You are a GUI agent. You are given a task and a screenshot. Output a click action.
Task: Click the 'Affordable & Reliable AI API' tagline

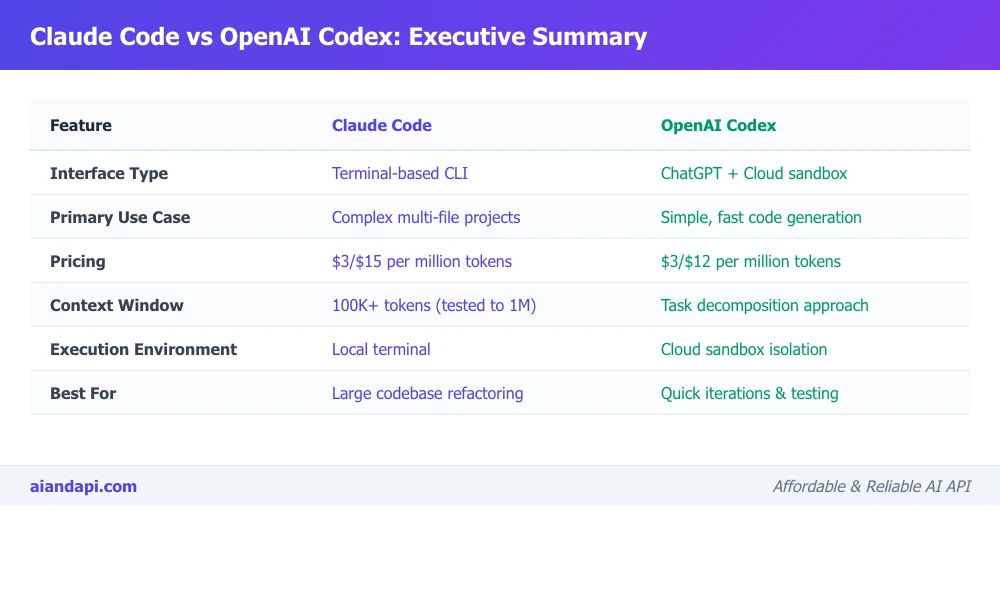872,487
